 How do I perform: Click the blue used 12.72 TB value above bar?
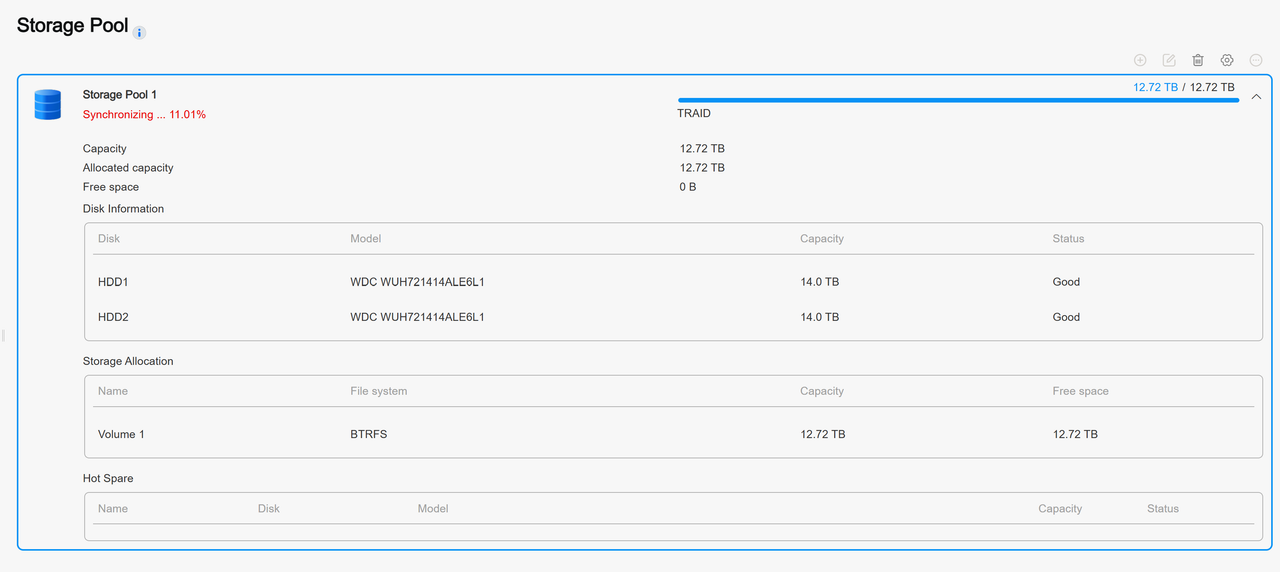coord(1155,87)
